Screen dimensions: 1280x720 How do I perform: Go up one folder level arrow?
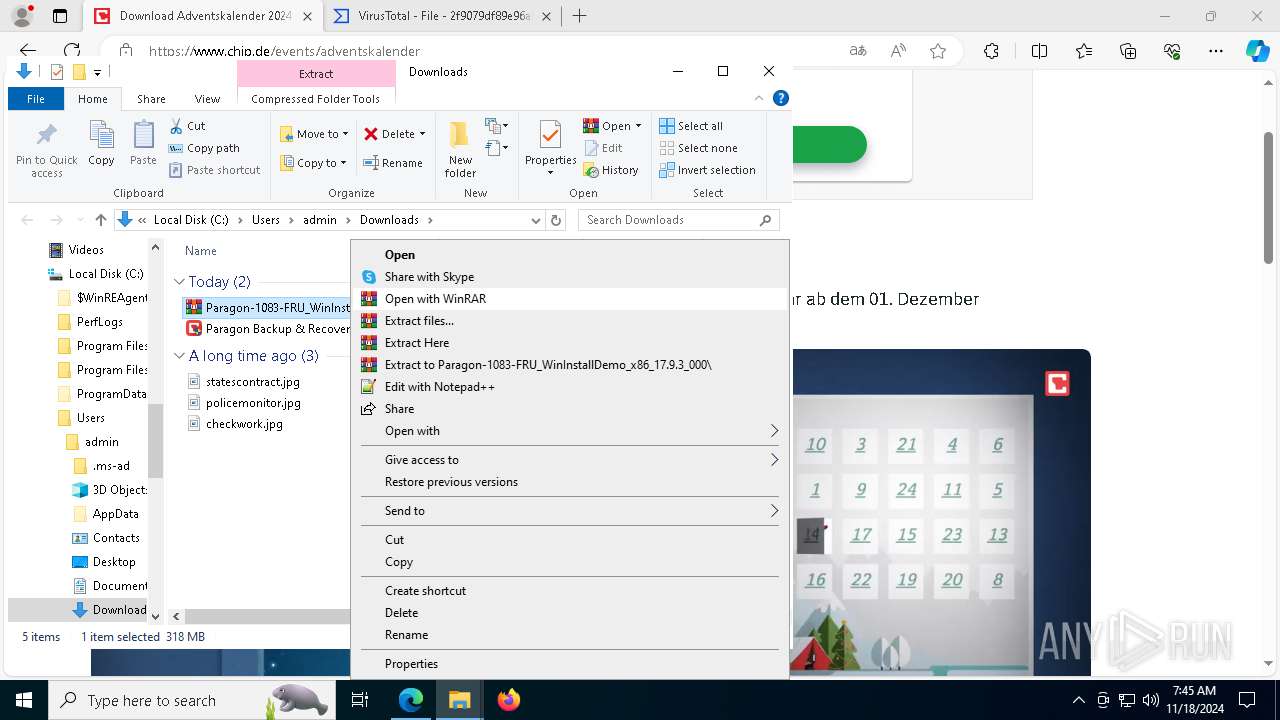point(101,220)
